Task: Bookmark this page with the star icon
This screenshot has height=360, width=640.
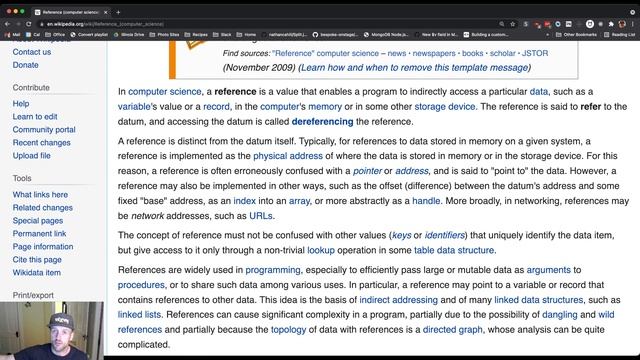Action: coord(513,24)
